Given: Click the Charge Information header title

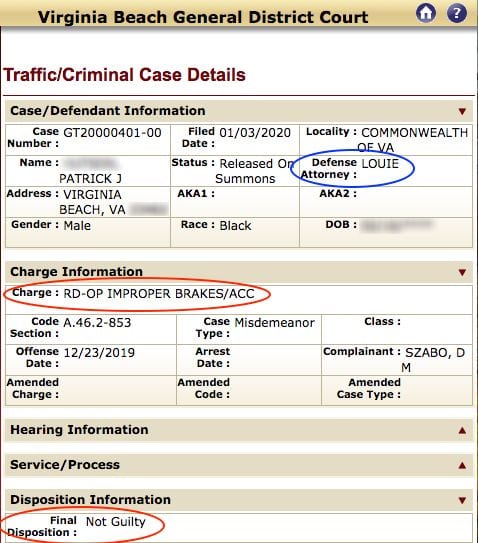Looking at the screenshot, I should coord(77,272).
